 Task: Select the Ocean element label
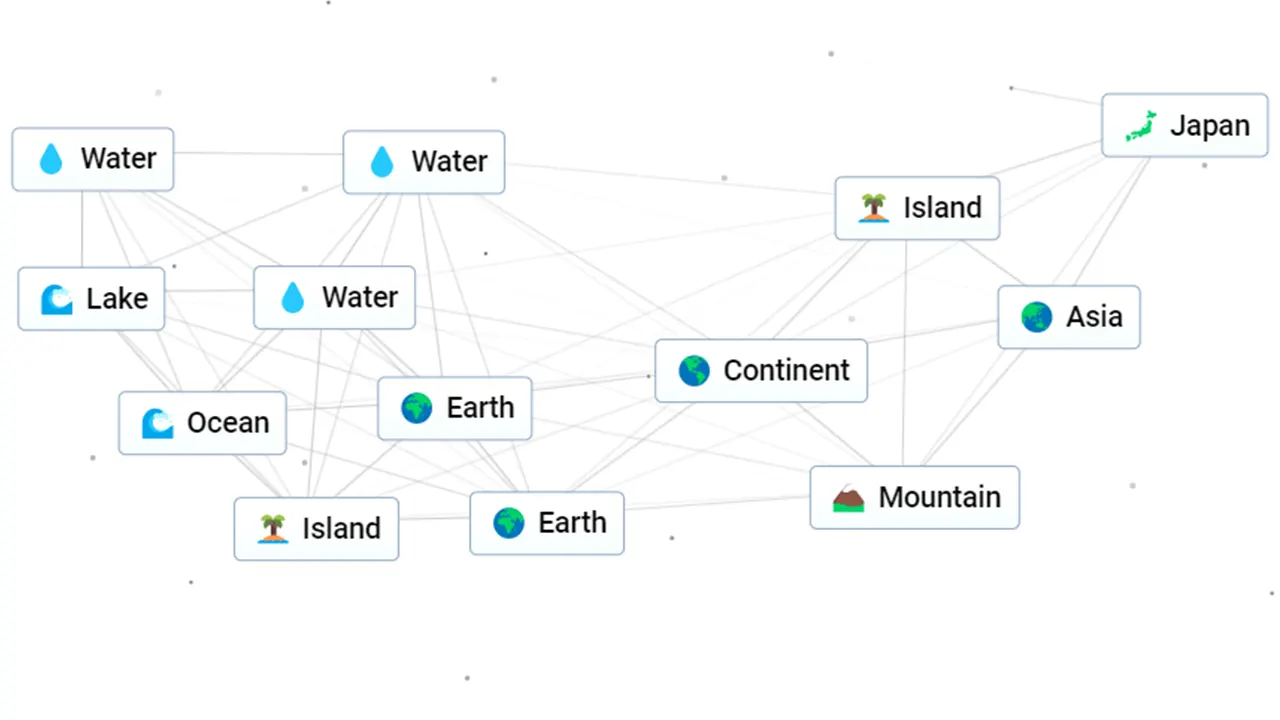coord(228,423)
